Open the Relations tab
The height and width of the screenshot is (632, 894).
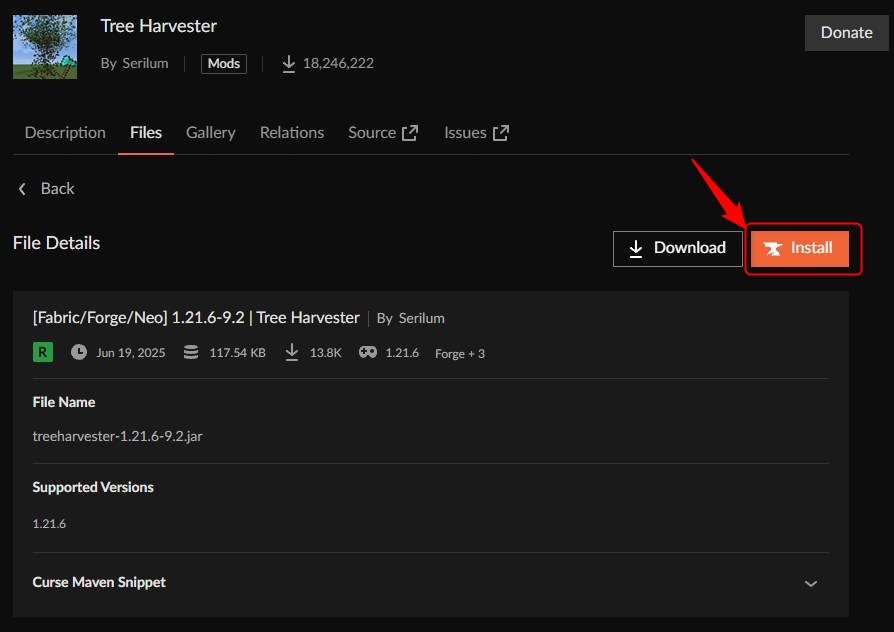click(x=292, y=132)
